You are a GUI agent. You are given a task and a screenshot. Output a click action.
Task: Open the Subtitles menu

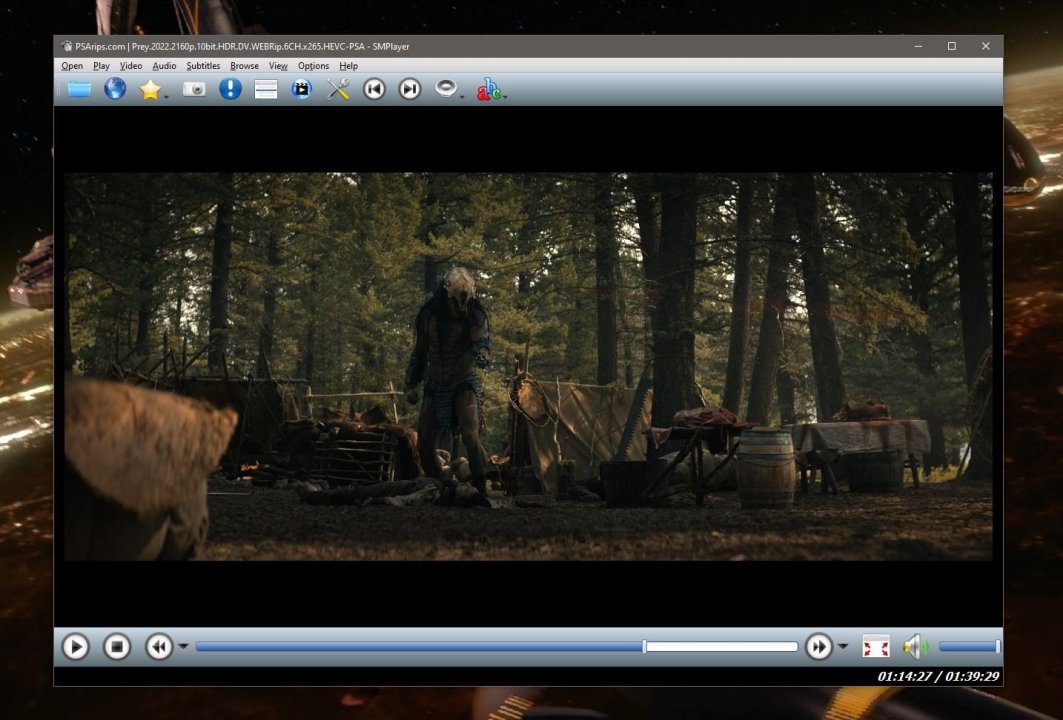(203, 65)
